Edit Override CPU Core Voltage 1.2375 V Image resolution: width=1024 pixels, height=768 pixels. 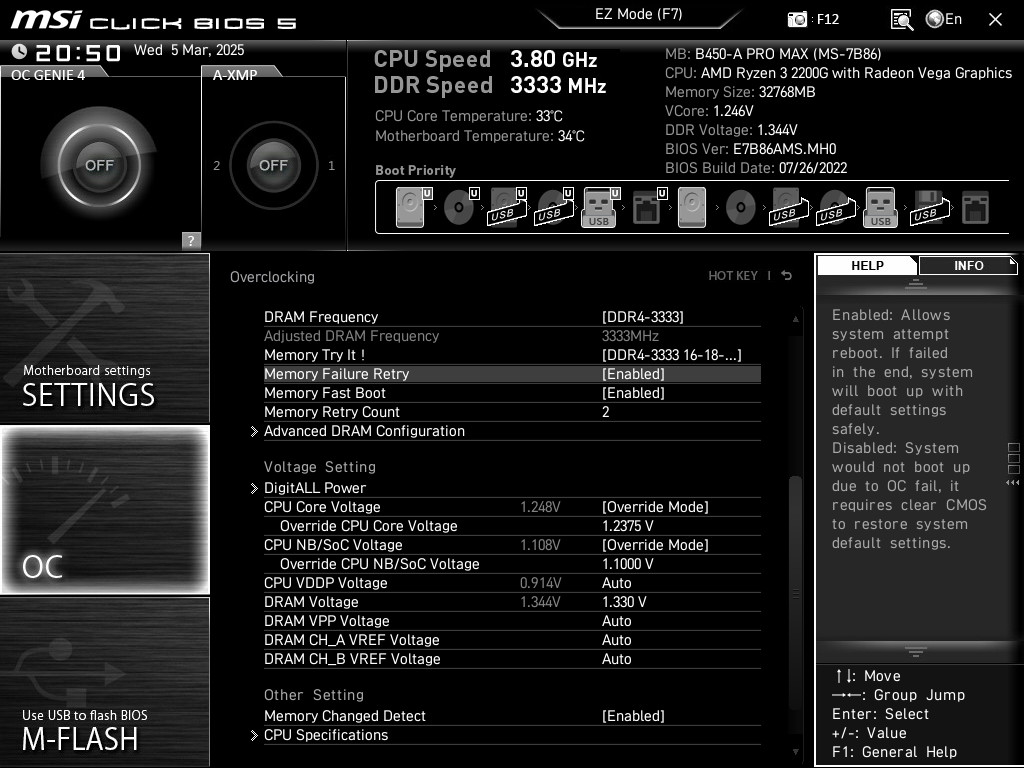pyautogui.click(x=628, y=526)
